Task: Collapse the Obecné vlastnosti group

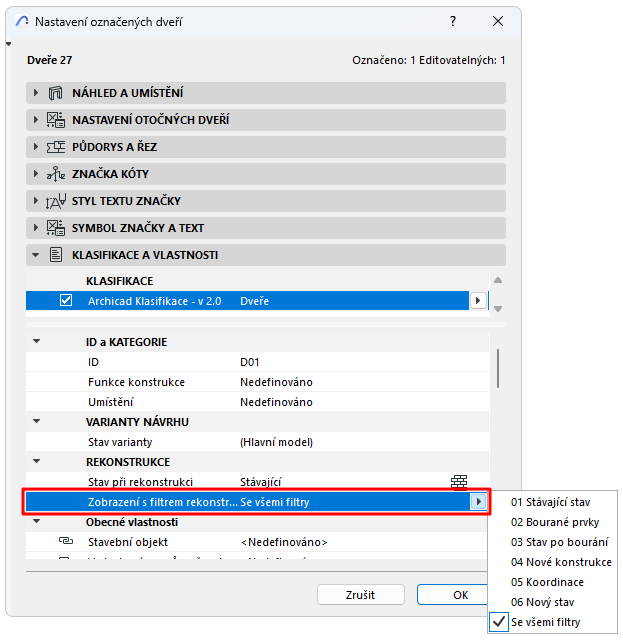Action: click(x=37, y=521)
